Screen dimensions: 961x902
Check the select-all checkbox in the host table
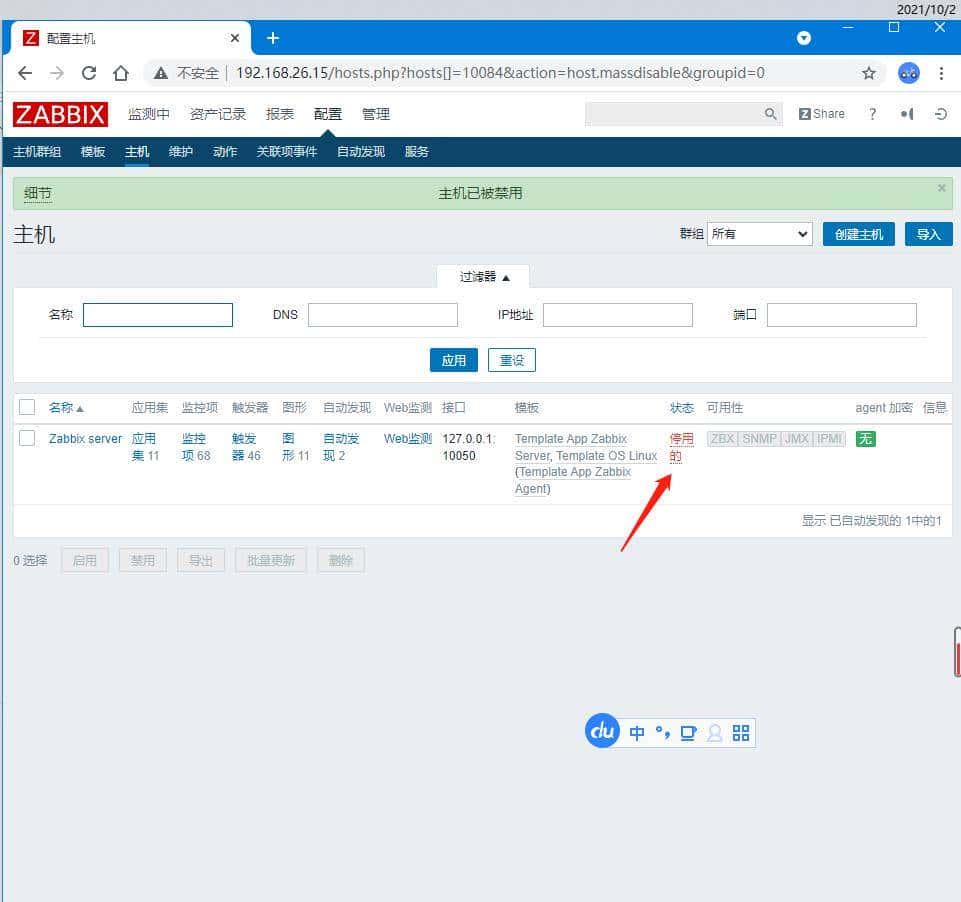pyautogui.click(x=27, y=407)
